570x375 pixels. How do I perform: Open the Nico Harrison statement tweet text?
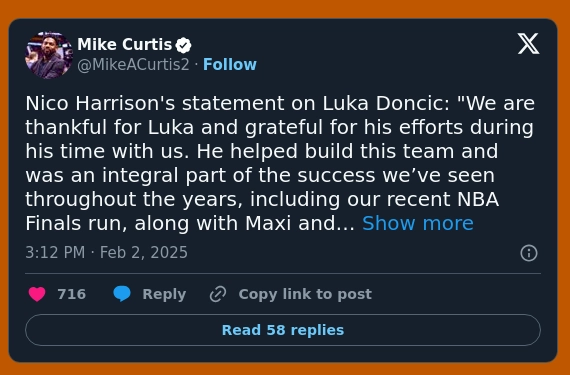(280, 163)
